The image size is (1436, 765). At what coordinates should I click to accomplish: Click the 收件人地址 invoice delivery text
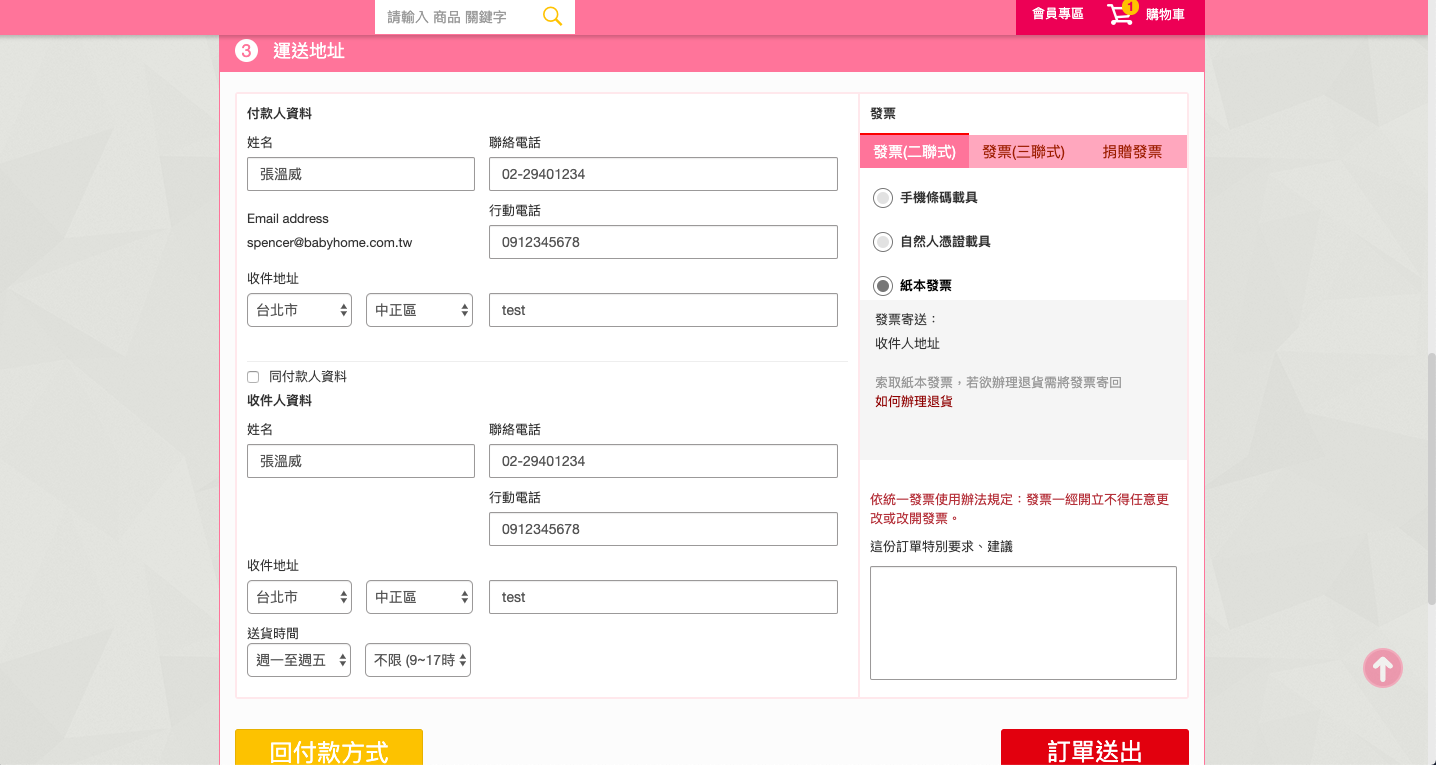click(x=907, y=343)
